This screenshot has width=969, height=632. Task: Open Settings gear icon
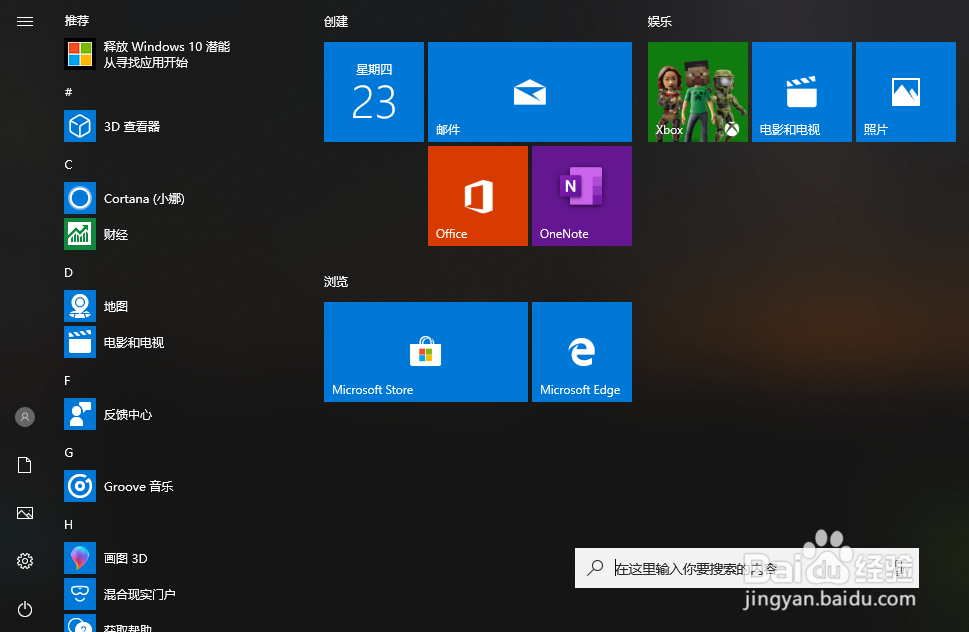pos(25,561)
